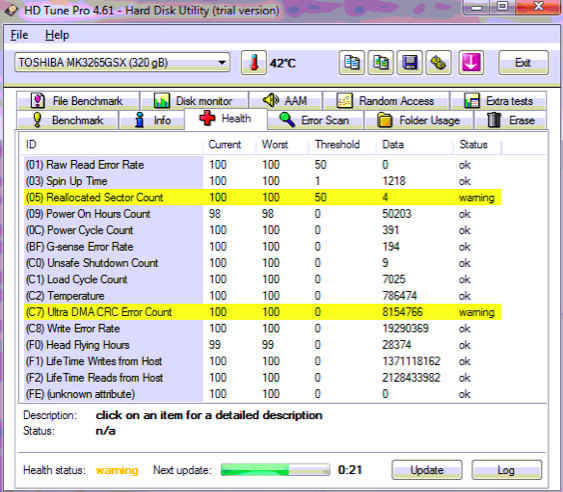This screenshot has width=563, height=492.
Task: Click the Threshold column header
Action: click(338, 144)
